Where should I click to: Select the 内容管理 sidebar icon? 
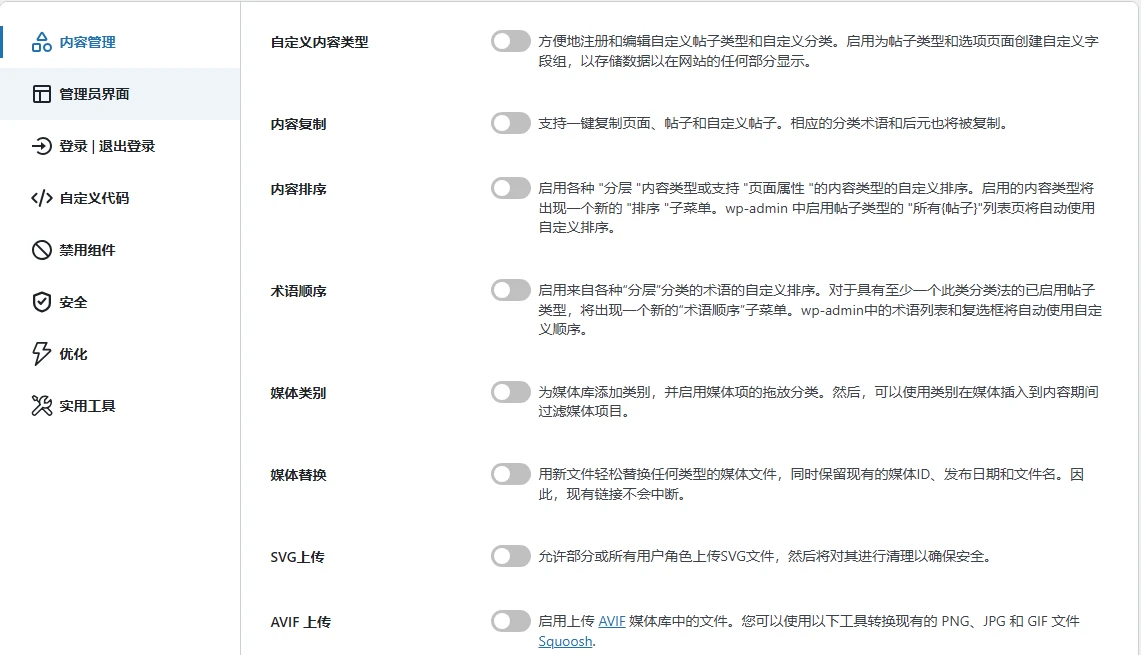click(41, 41)
